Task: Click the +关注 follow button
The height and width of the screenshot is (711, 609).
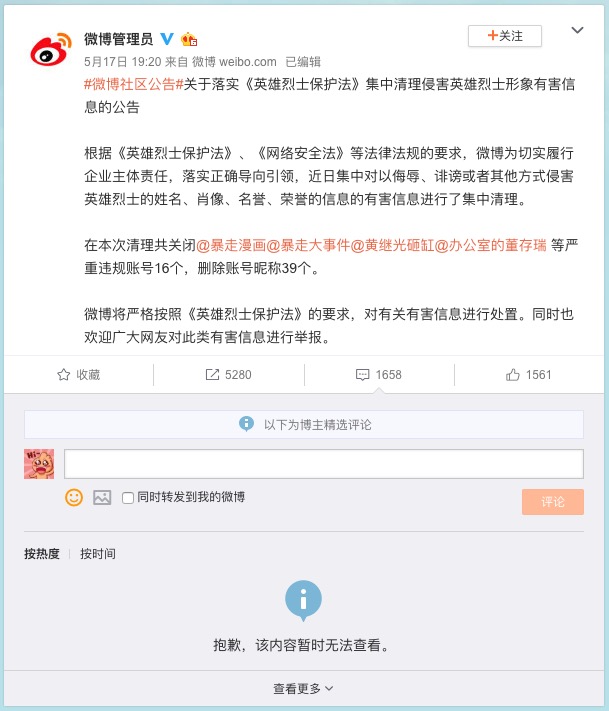Action: pos(505,36)
